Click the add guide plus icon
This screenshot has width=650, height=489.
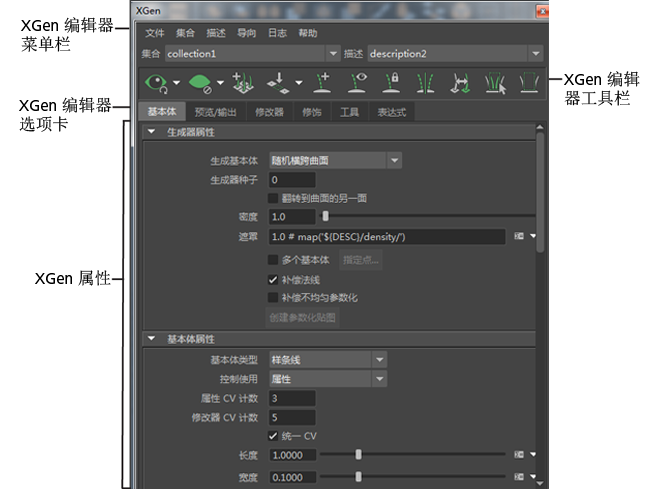[x=322, y=83]
